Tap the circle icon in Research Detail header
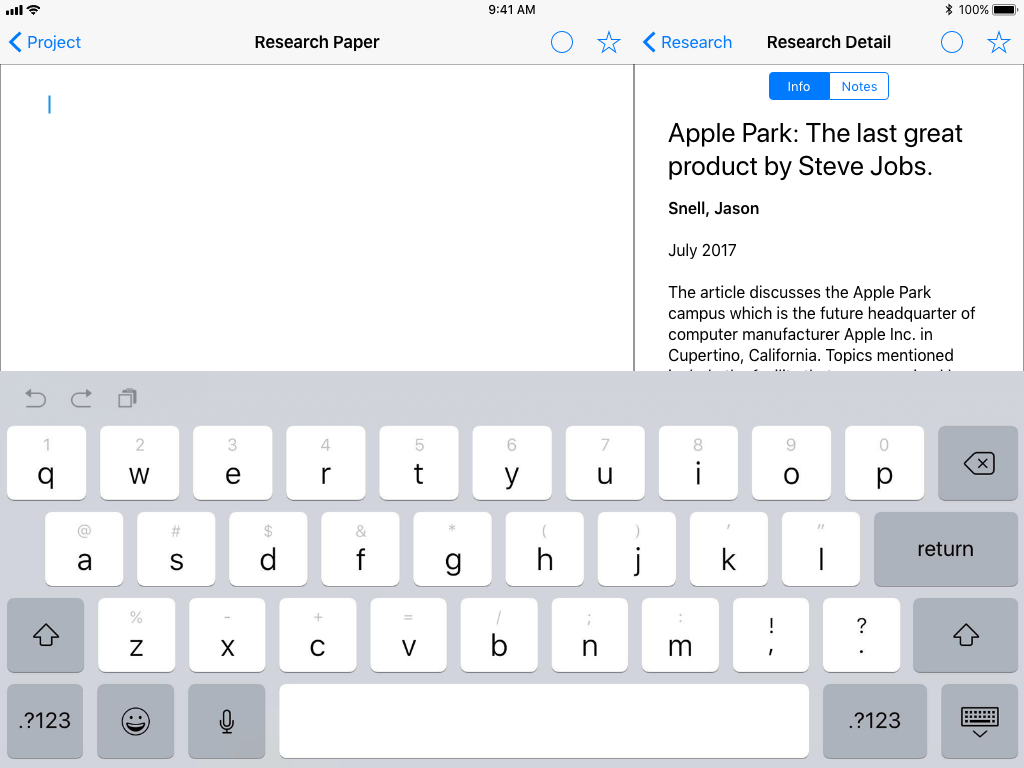The height and width of the screenshot is (768, 1024). point(952,42)
